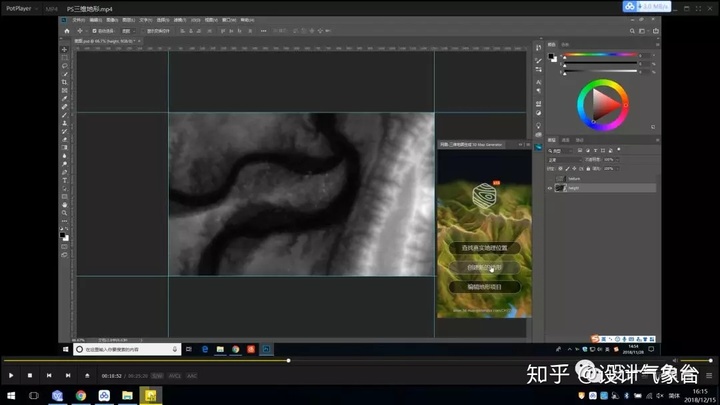
Task: Switch to the Channels tab
Action: 566,140
